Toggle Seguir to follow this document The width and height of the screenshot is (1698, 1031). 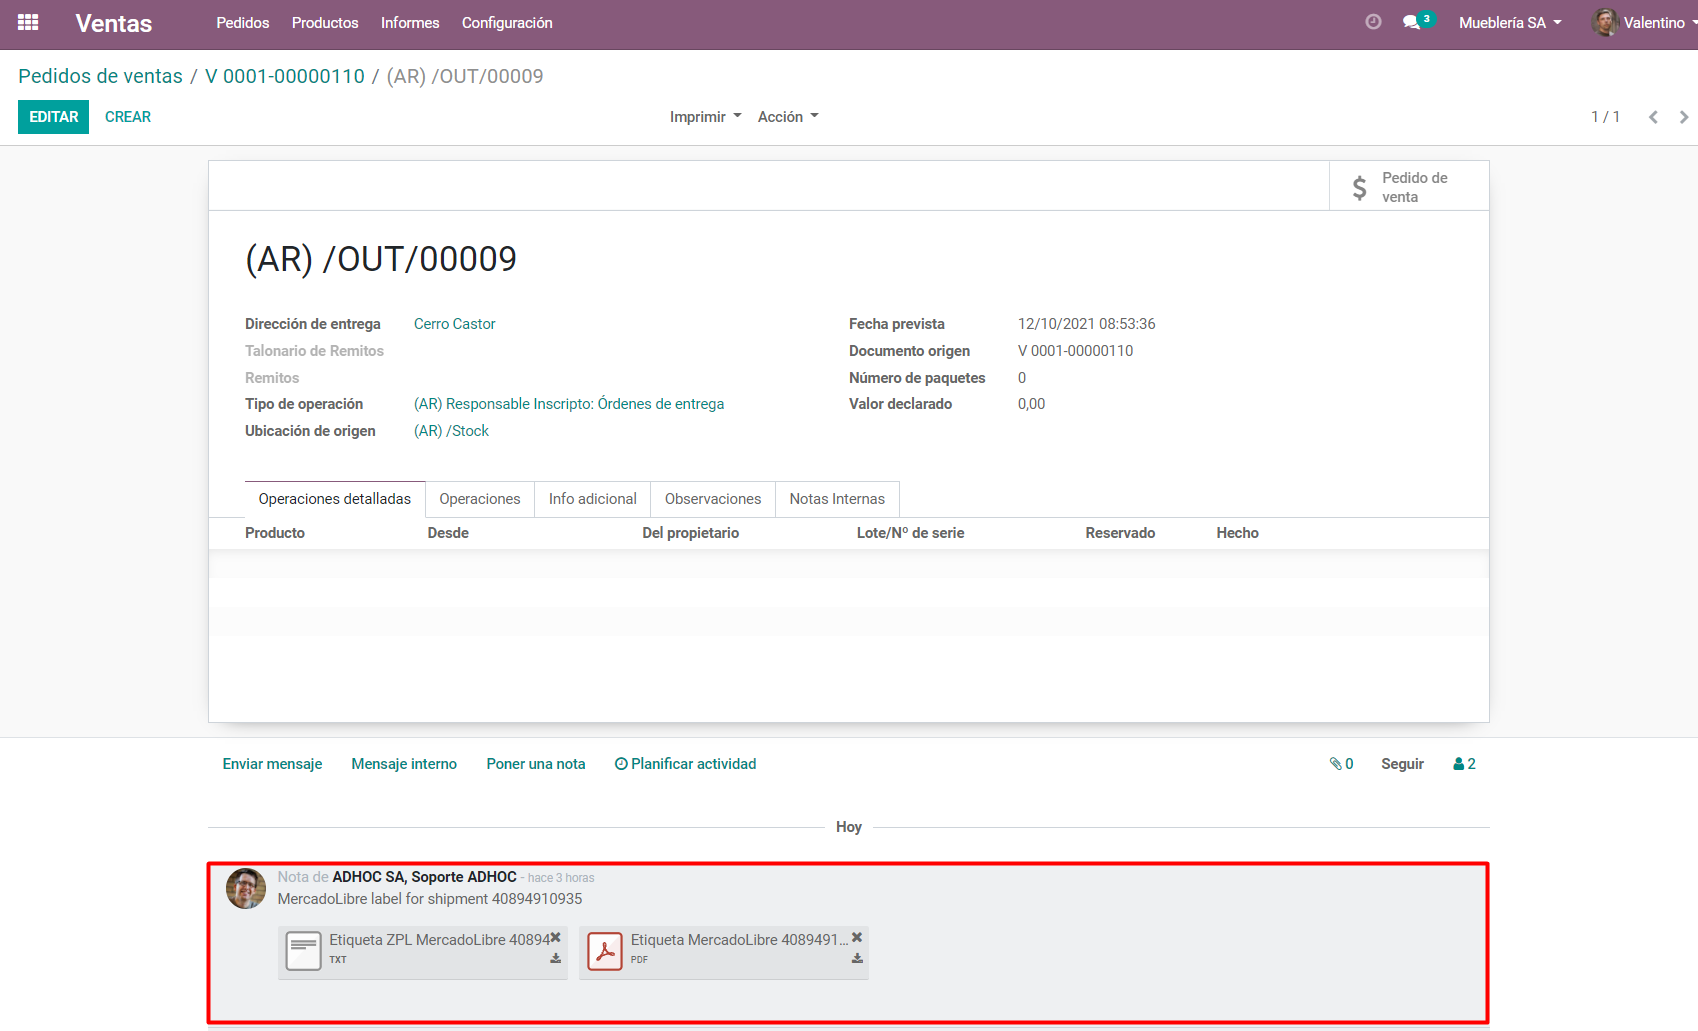tap(1402, 764)
